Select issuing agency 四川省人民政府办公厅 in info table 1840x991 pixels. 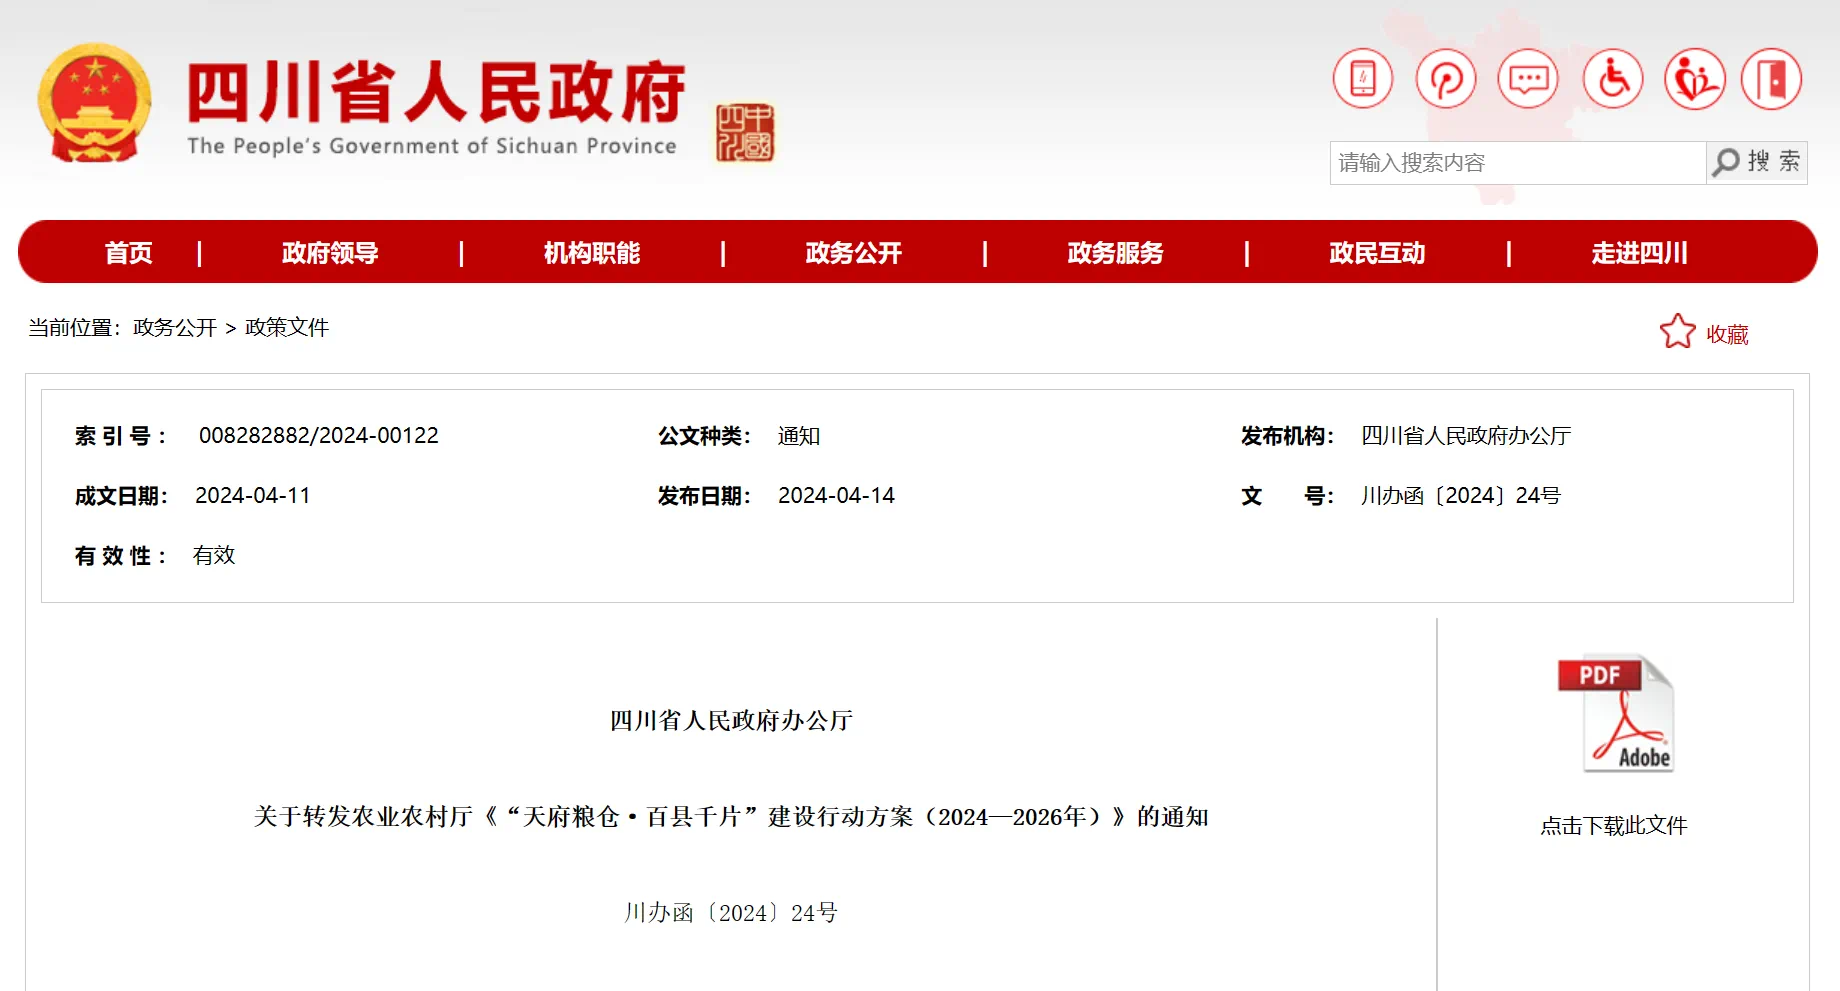tap(1466, 436)
